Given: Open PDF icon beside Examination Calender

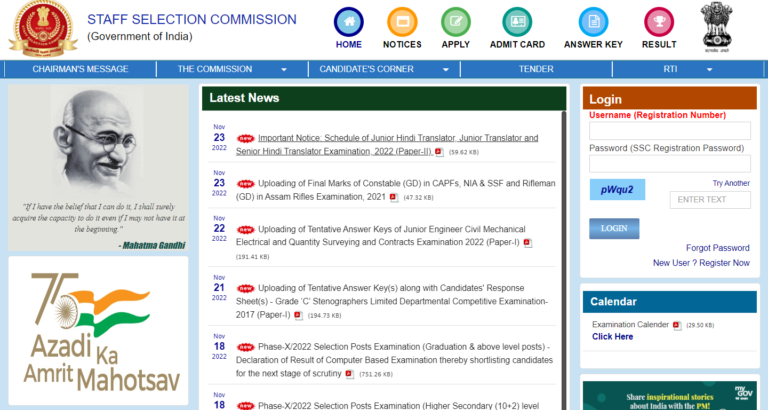Looking at the screenshot, I should point(677,325).
